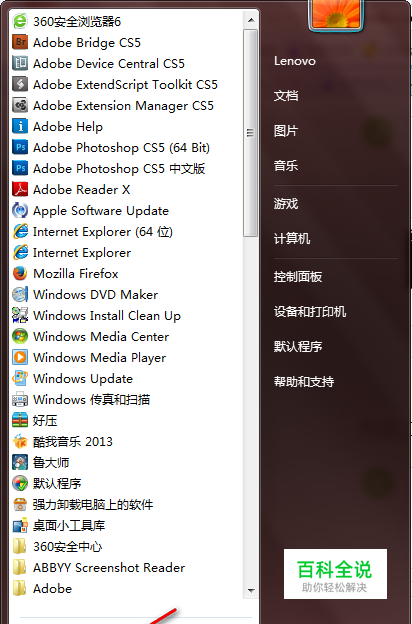Open 默认程序 icon in the program list
Viewport: 412px width, 624px height.
[20, 484]
